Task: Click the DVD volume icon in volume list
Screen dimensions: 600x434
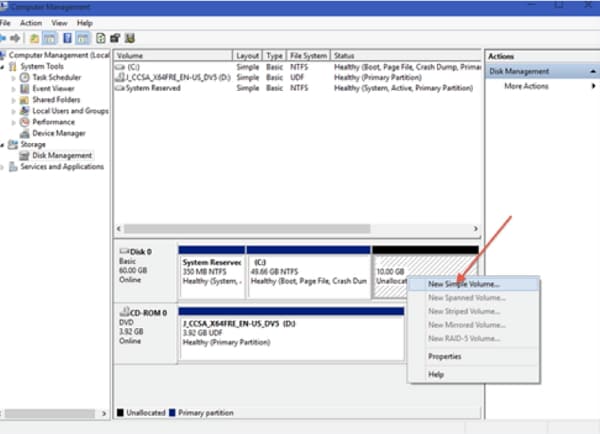Action: [120, 77]
